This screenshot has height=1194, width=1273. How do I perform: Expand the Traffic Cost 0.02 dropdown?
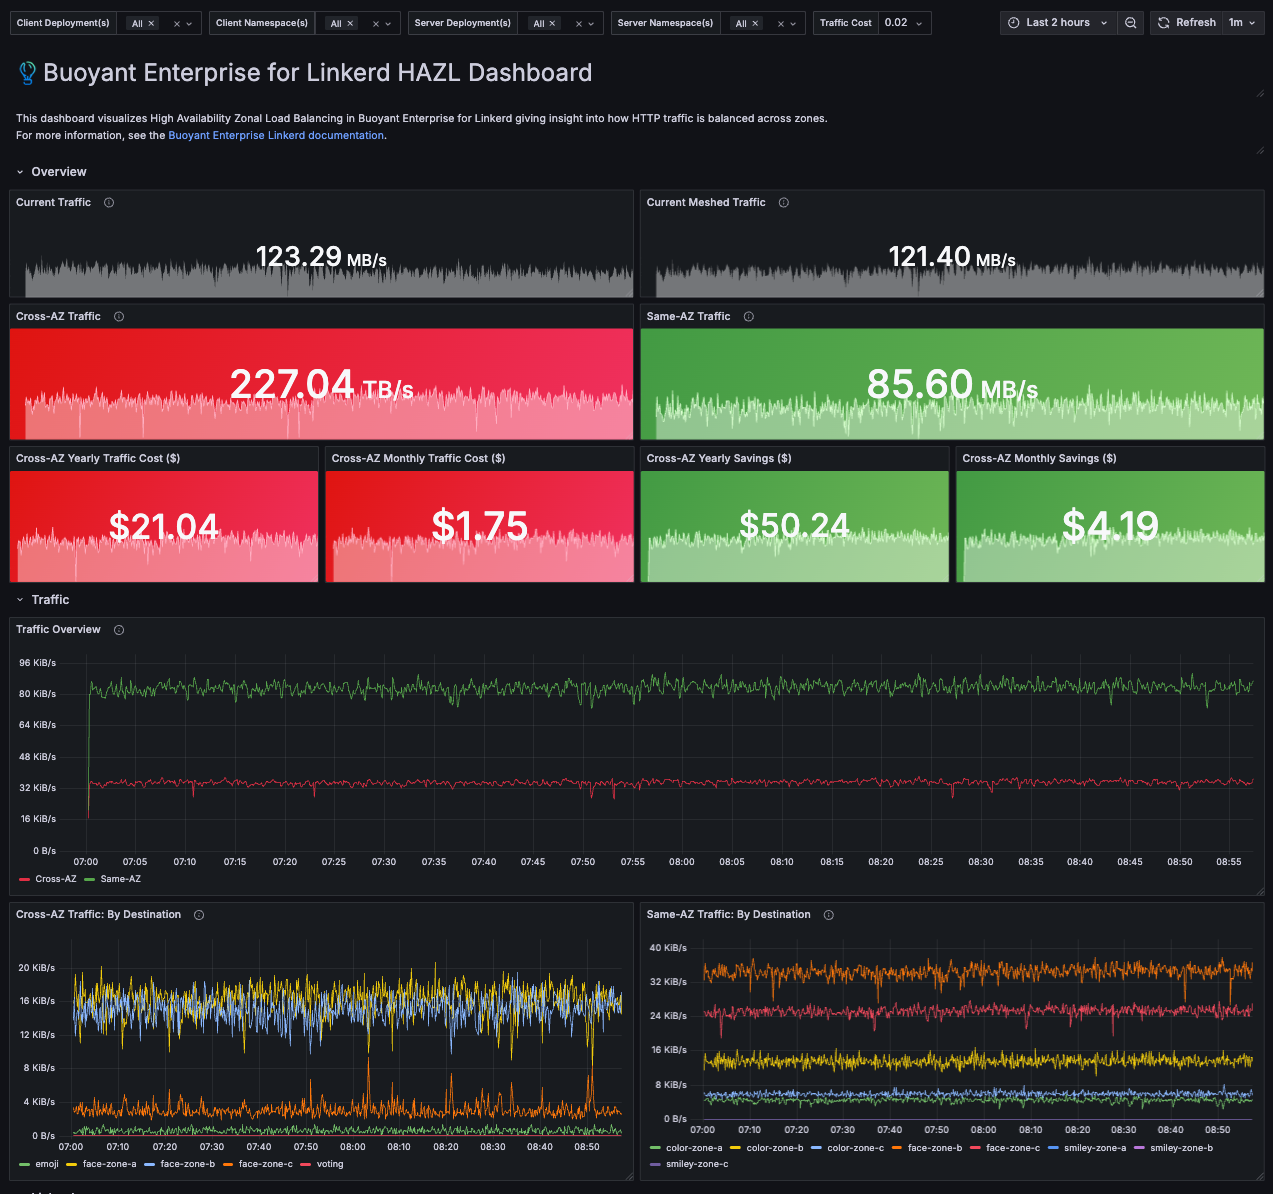(904, 23)
